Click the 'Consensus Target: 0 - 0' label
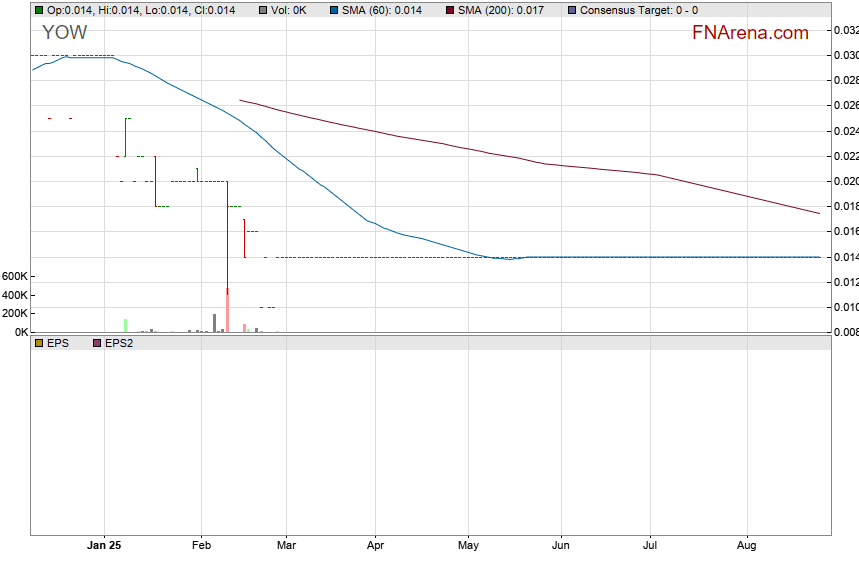 639,10
